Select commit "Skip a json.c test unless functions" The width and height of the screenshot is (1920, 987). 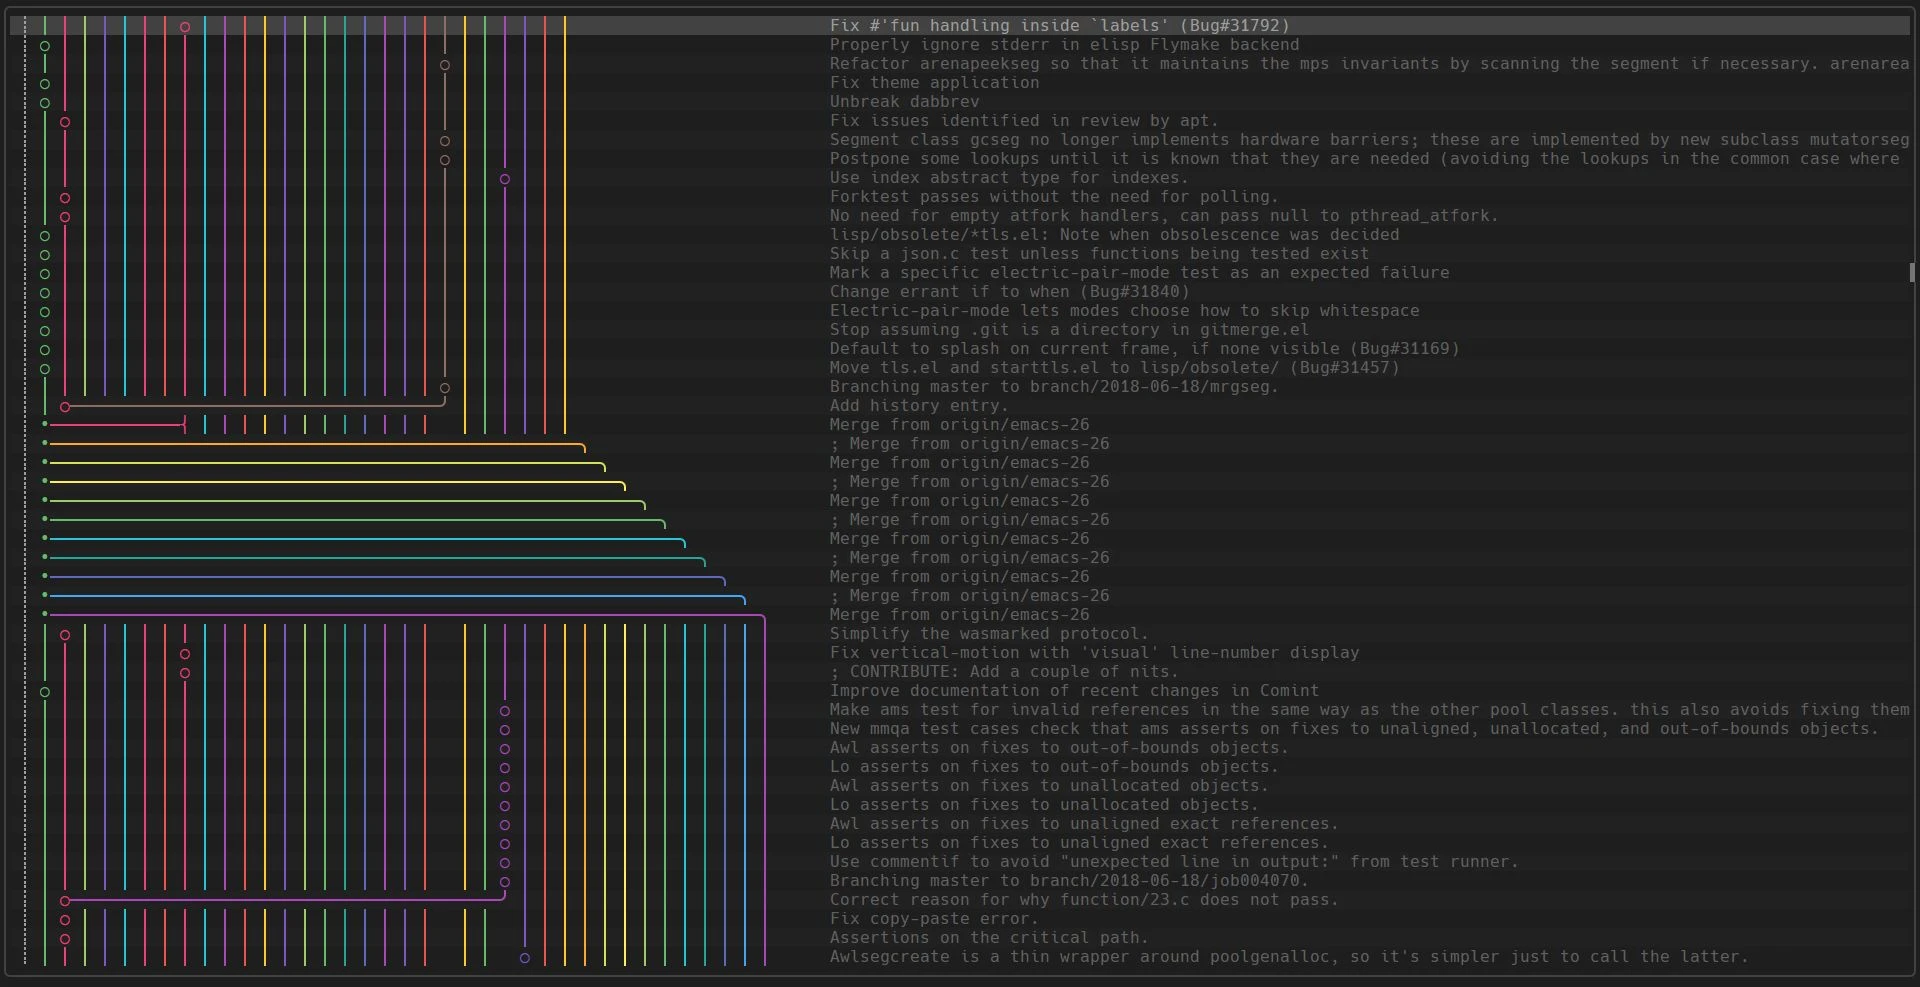1099,254
